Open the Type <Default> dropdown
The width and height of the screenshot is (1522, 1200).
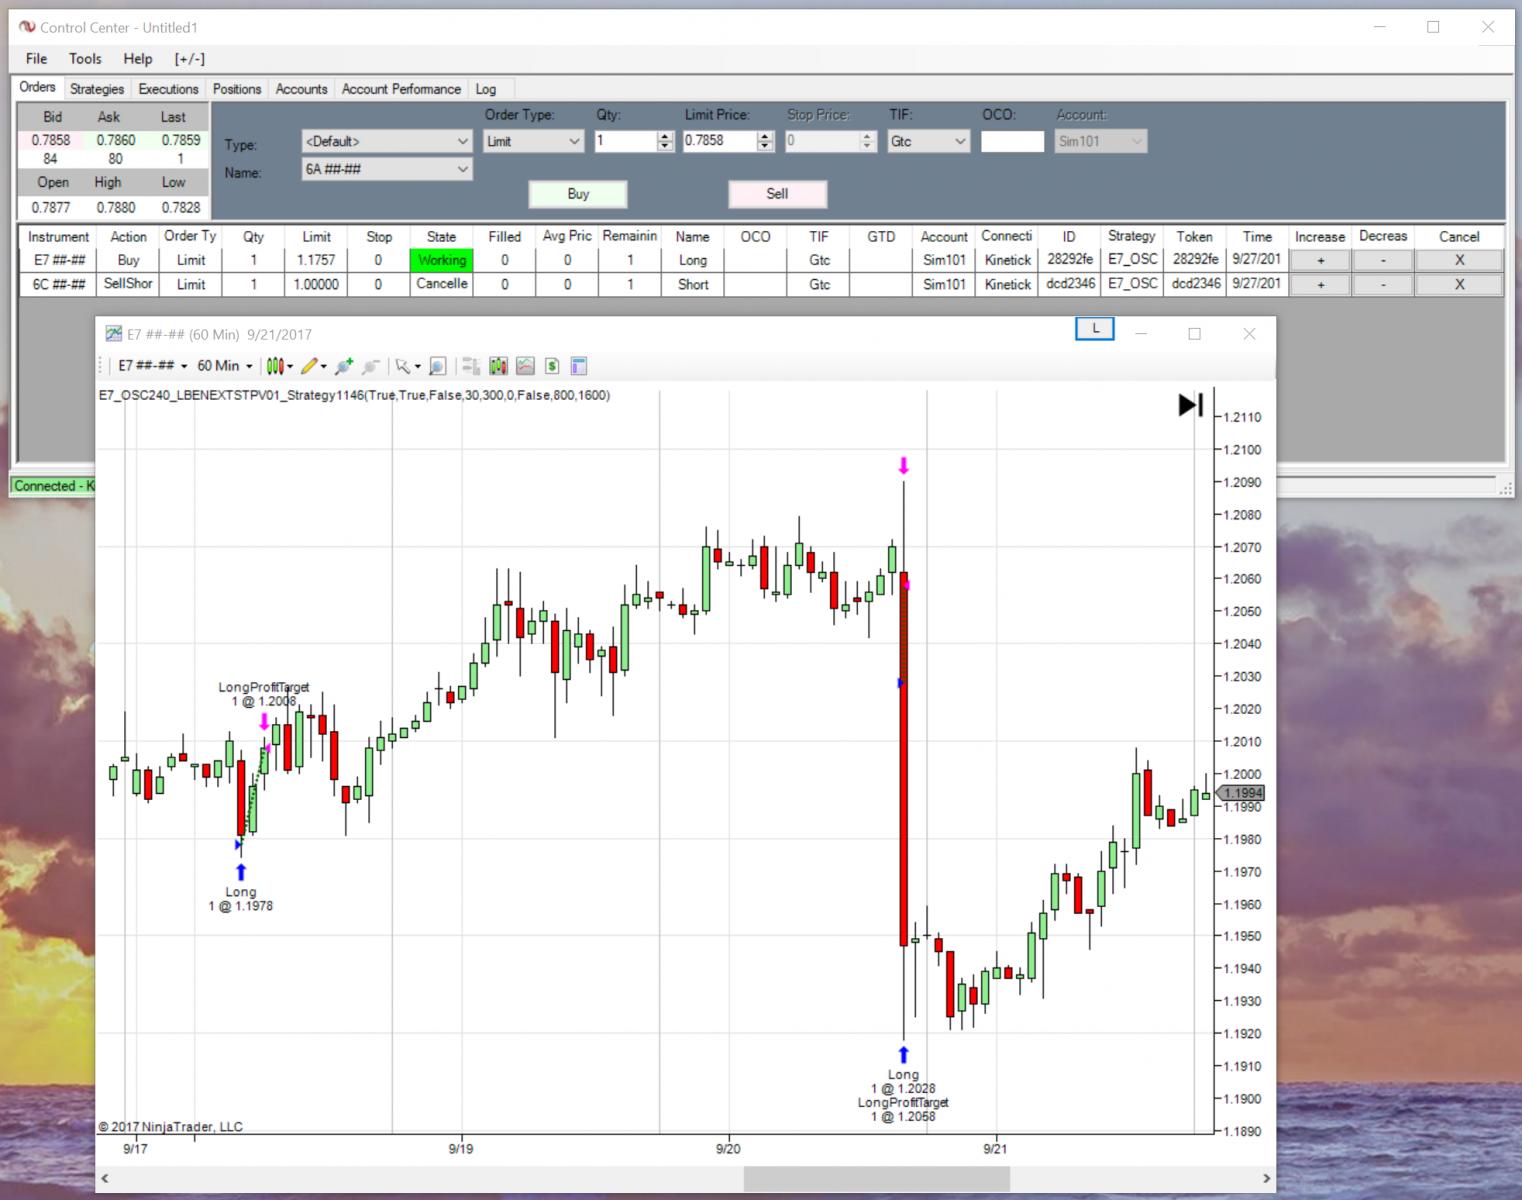[386, 141]
